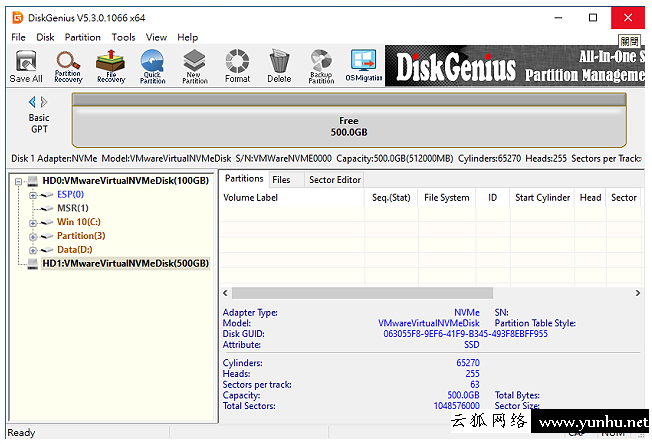
Task: Open the Disk menu
Action: 45,37
